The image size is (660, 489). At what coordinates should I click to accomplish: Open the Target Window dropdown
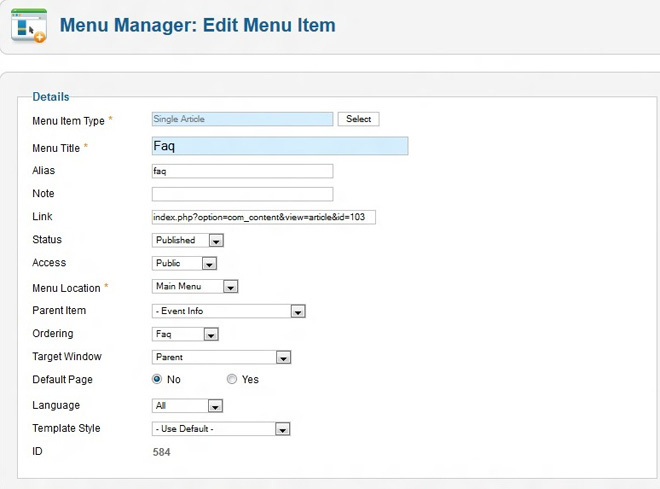[x=221, y=357]
